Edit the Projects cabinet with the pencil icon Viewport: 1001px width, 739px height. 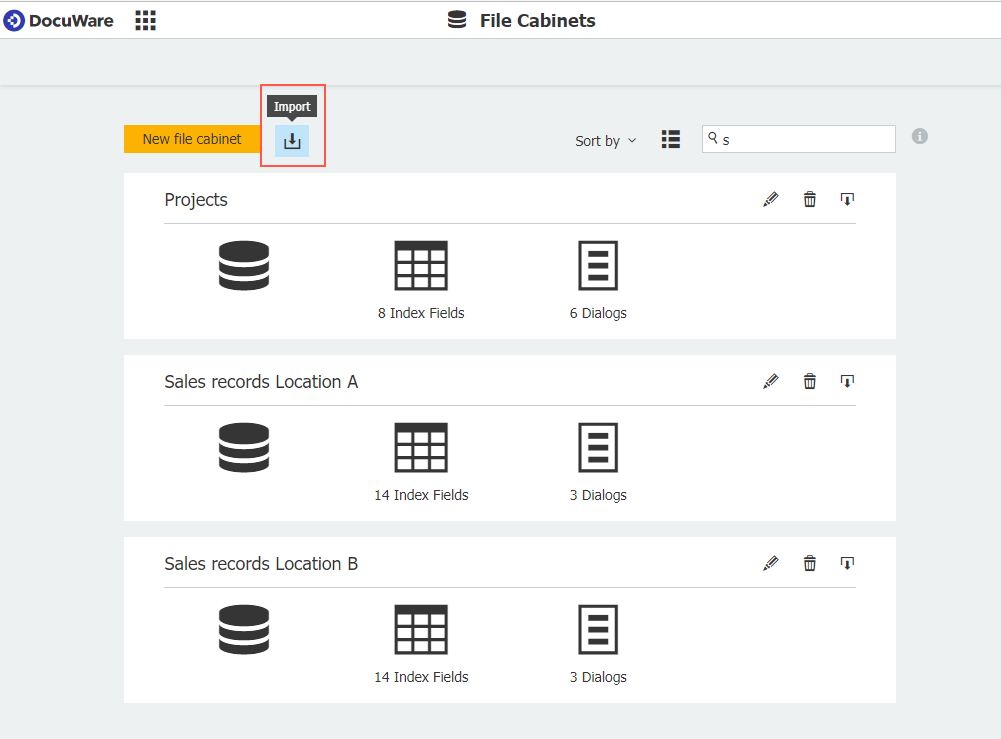pyautogui.click(x=770, y=199)
